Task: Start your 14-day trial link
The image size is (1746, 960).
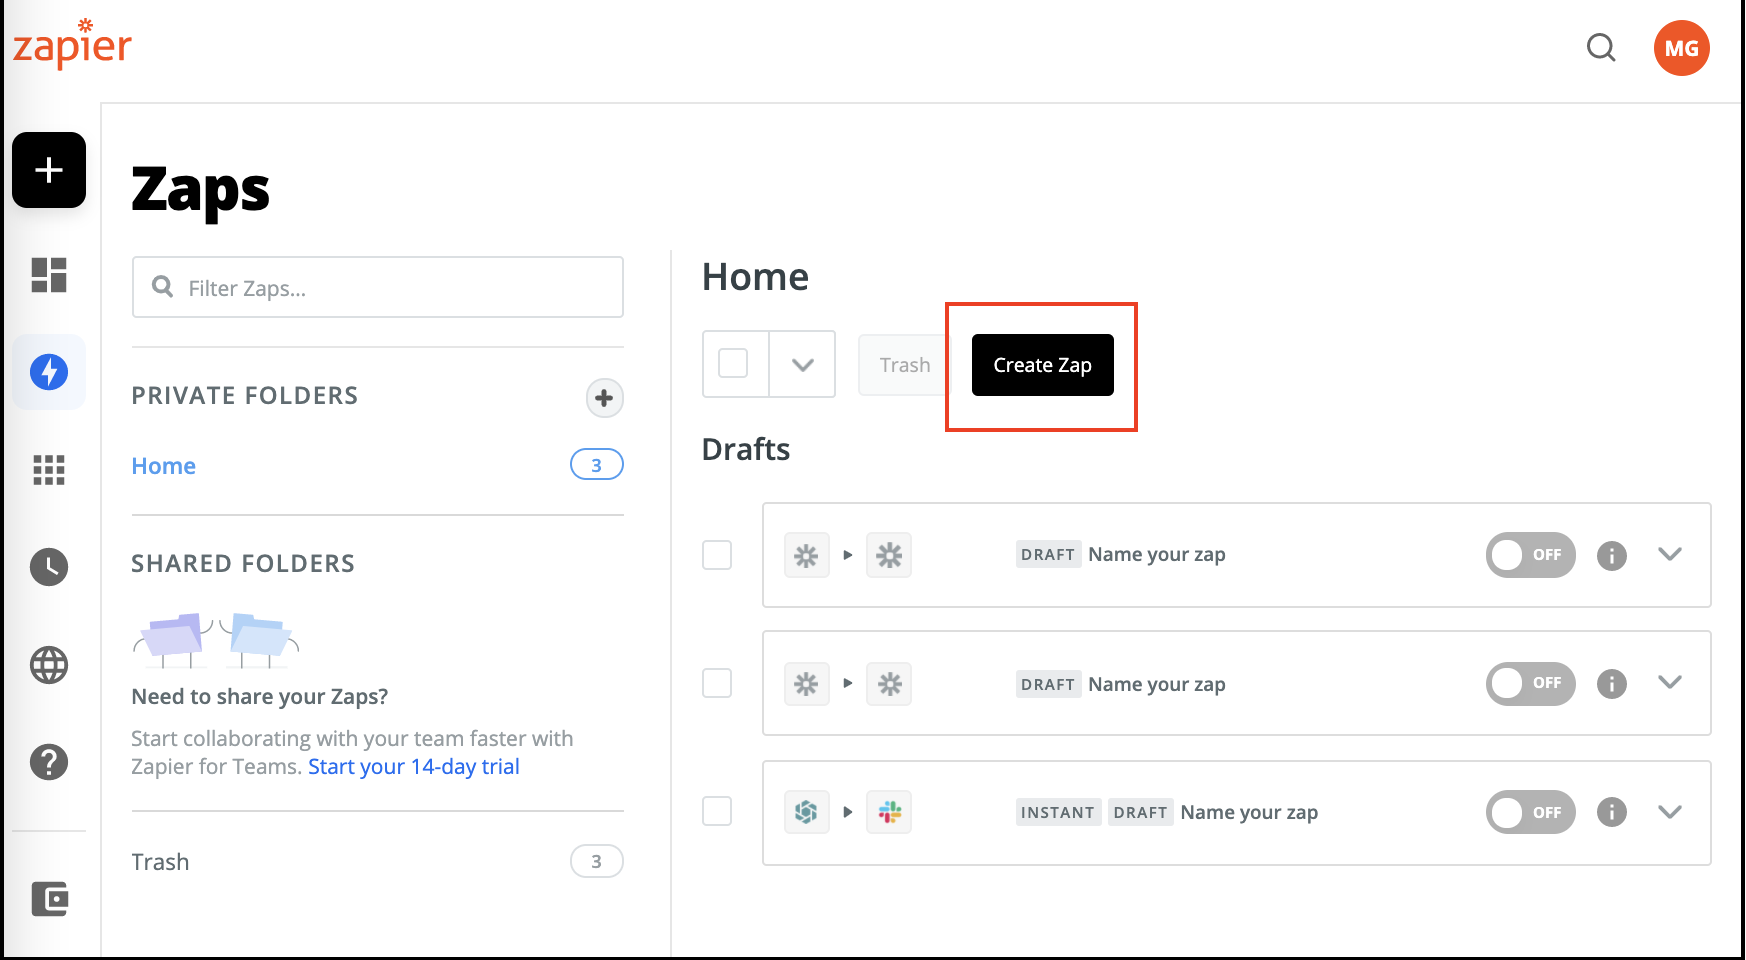Action: 413,766
